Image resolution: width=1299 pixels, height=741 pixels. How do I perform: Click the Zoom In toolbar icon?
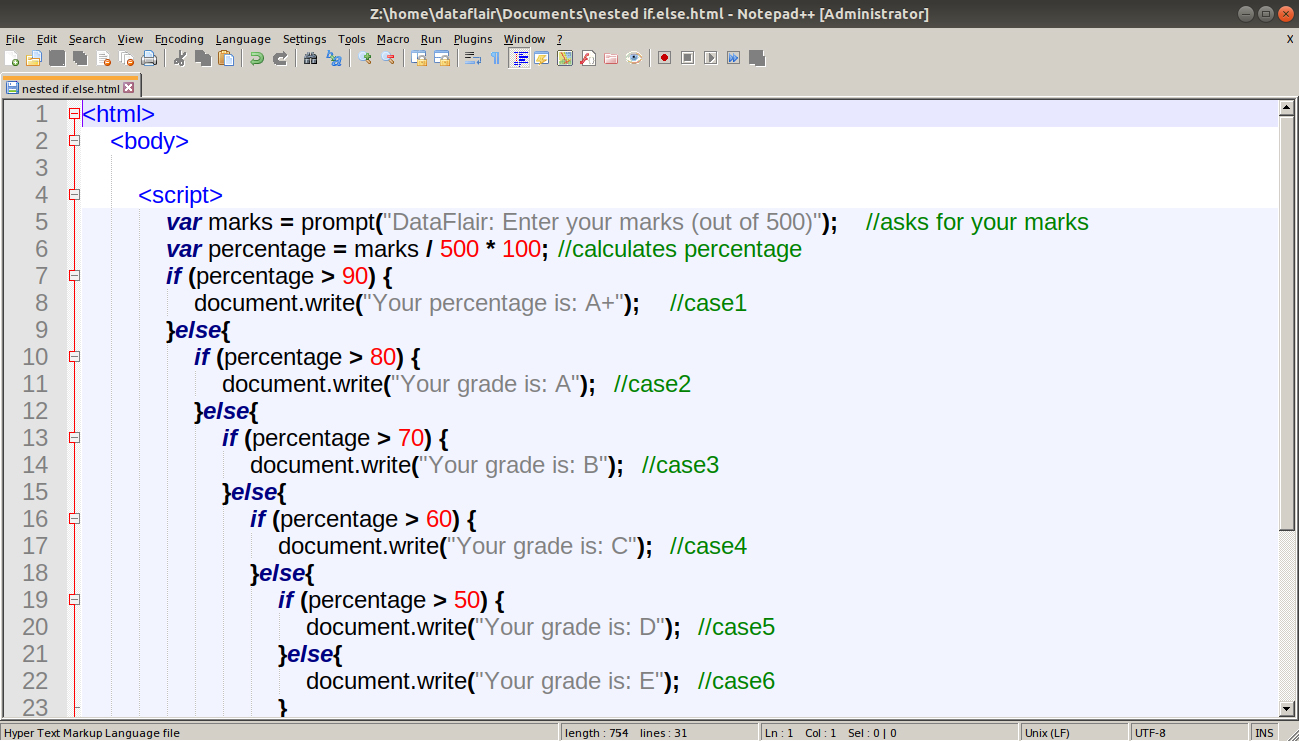coord(362,58)
